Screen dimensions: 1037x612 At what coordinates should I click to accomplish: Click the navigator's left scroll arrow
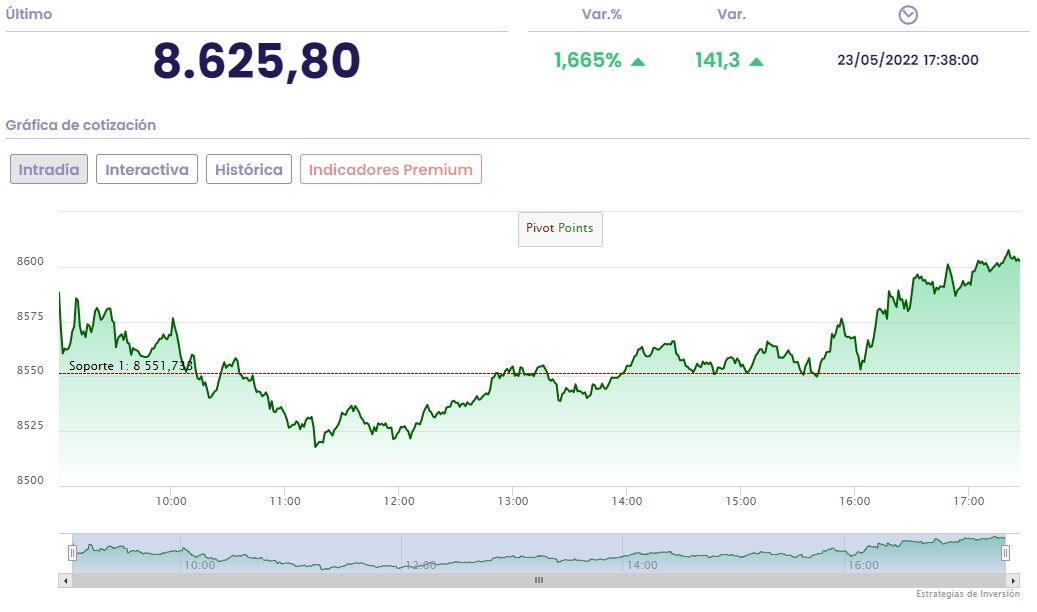click(66, 580)
